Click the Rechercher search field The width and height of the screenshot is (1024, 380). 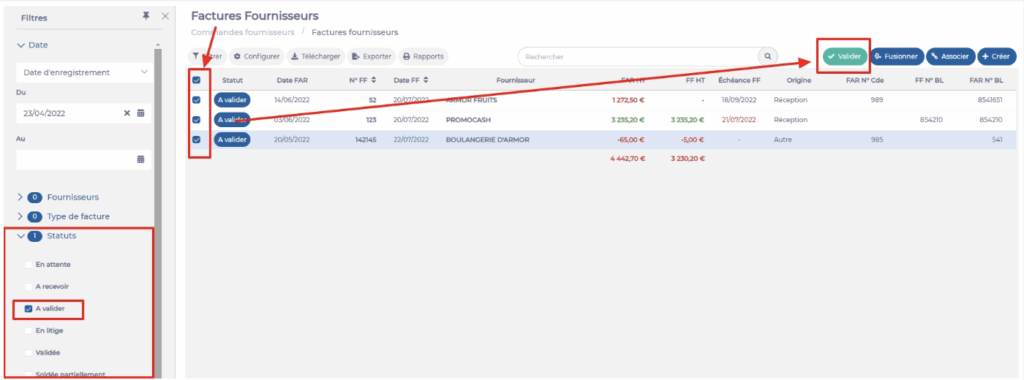pyautogui.click(x=638, y=57)
